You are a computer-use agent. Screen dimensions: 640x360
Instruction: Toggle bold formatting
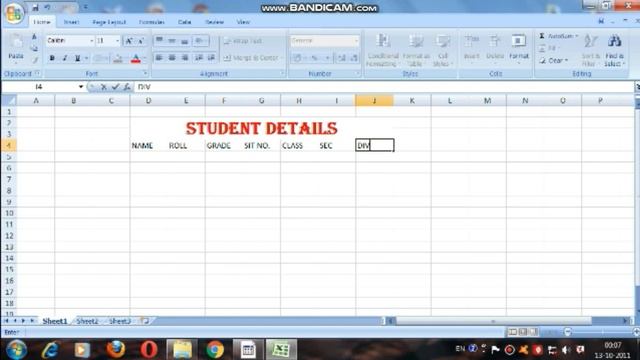tap(52, 58)
